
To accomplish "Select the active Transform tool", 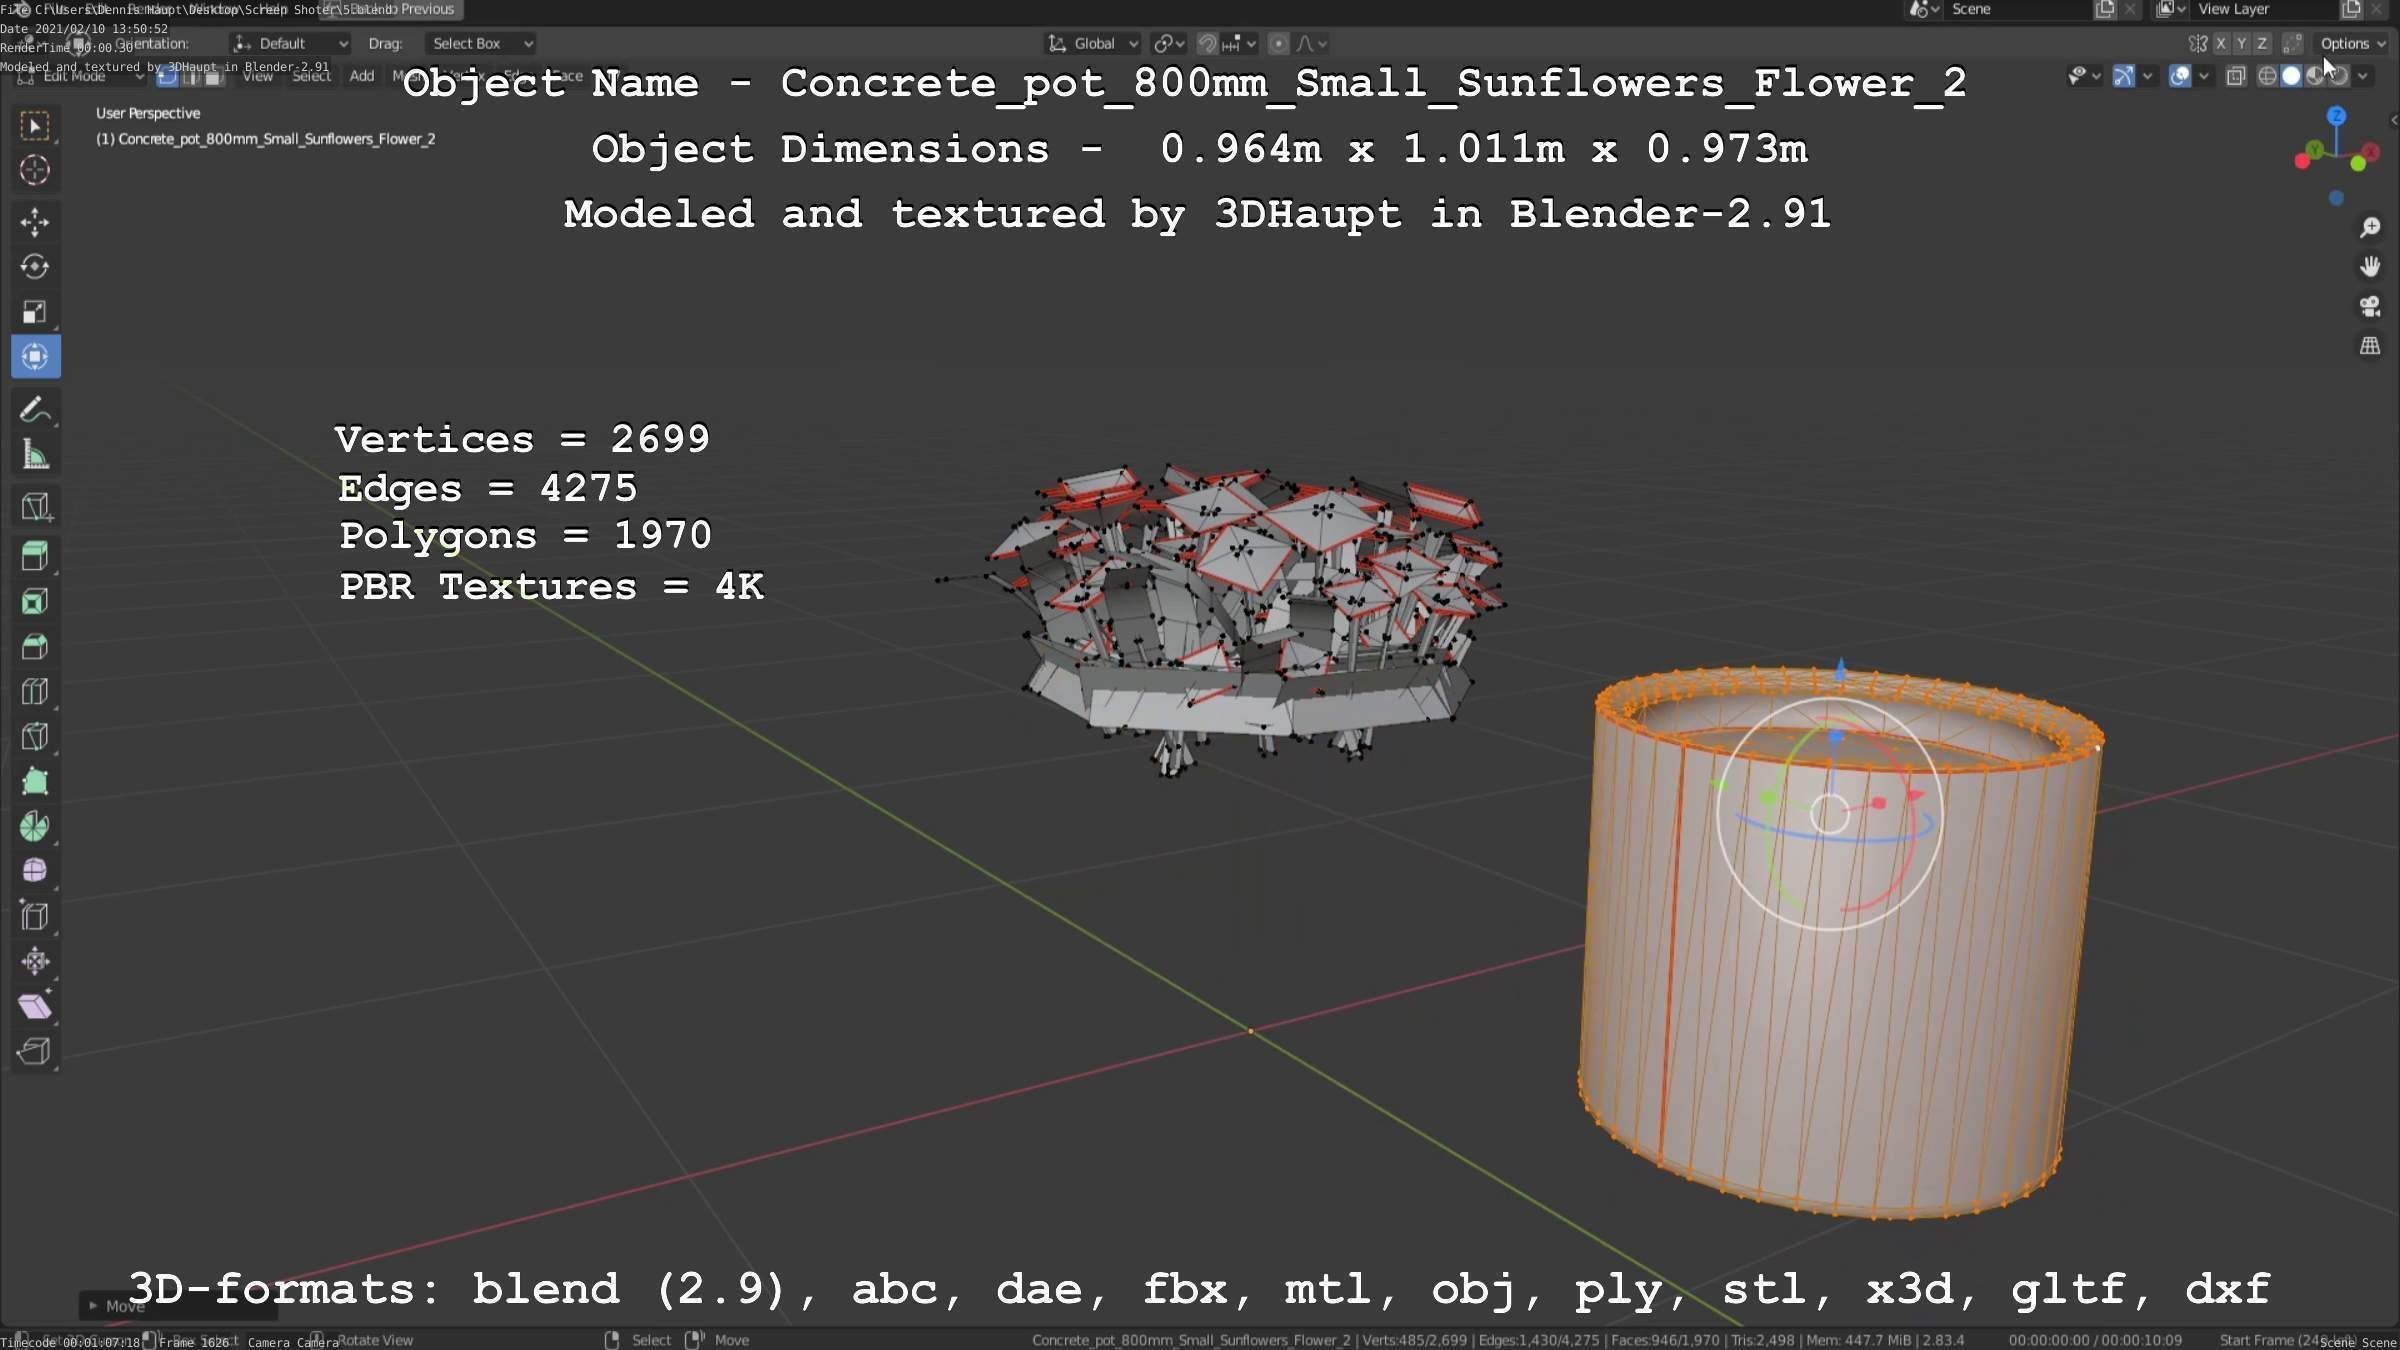I will click(35, 357).
